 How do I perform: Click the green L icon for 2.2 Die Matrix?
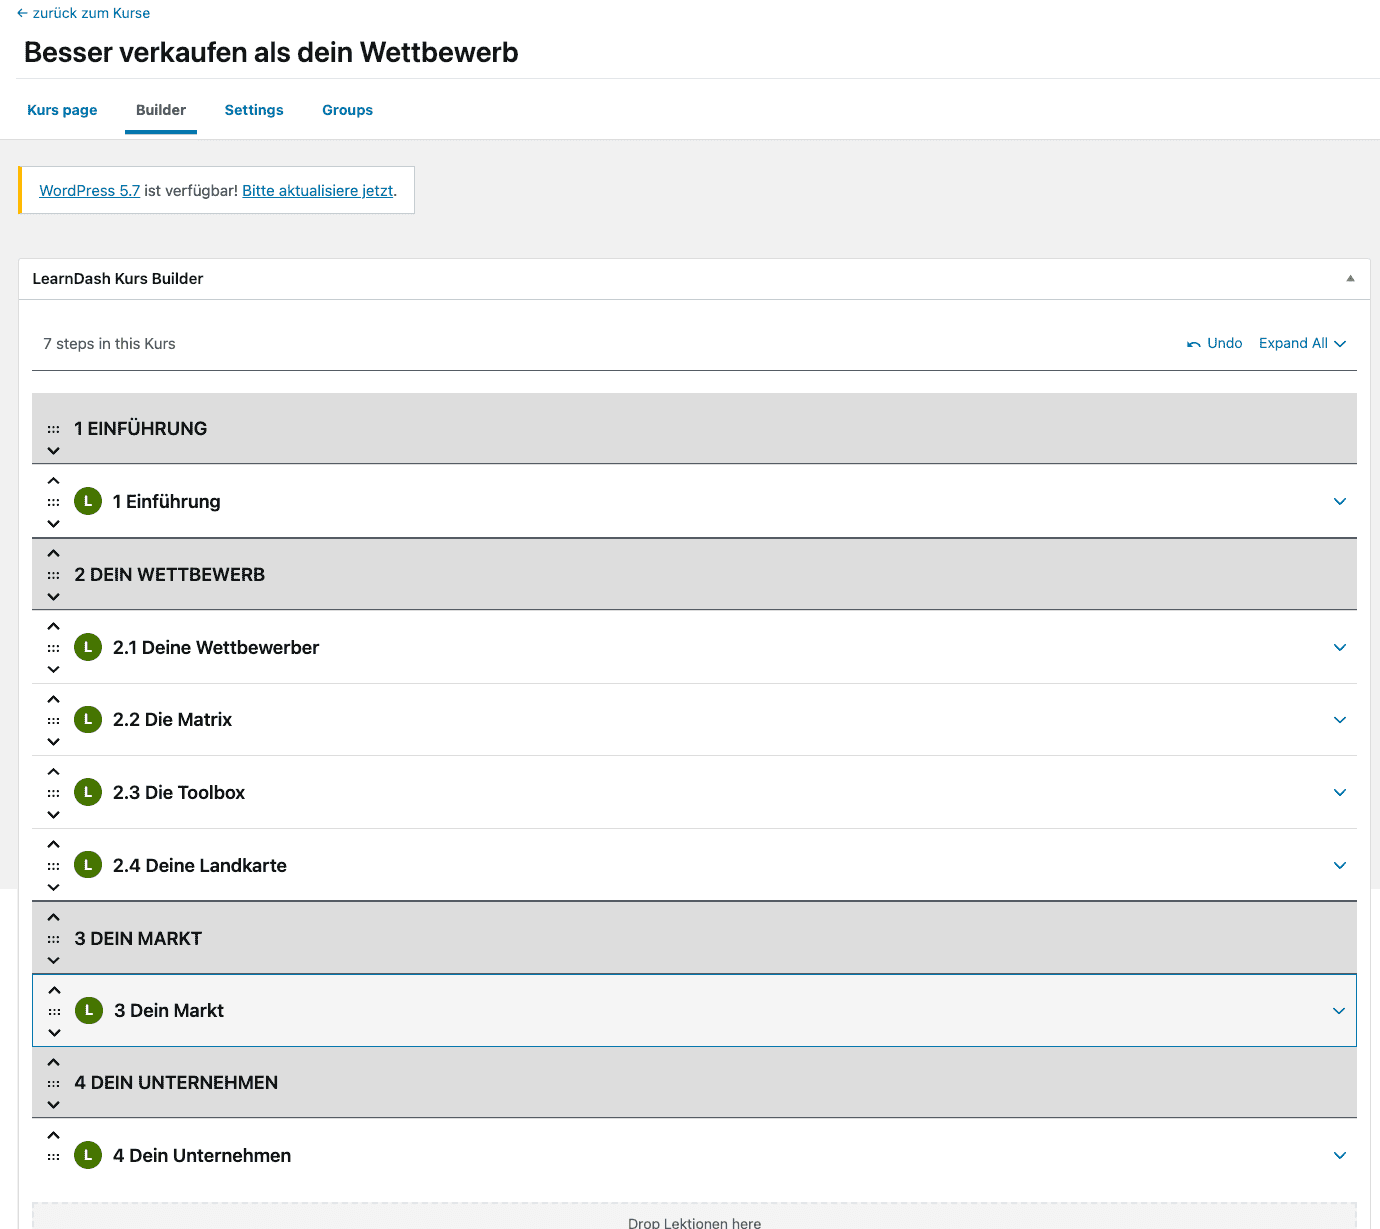pos(88,720)
